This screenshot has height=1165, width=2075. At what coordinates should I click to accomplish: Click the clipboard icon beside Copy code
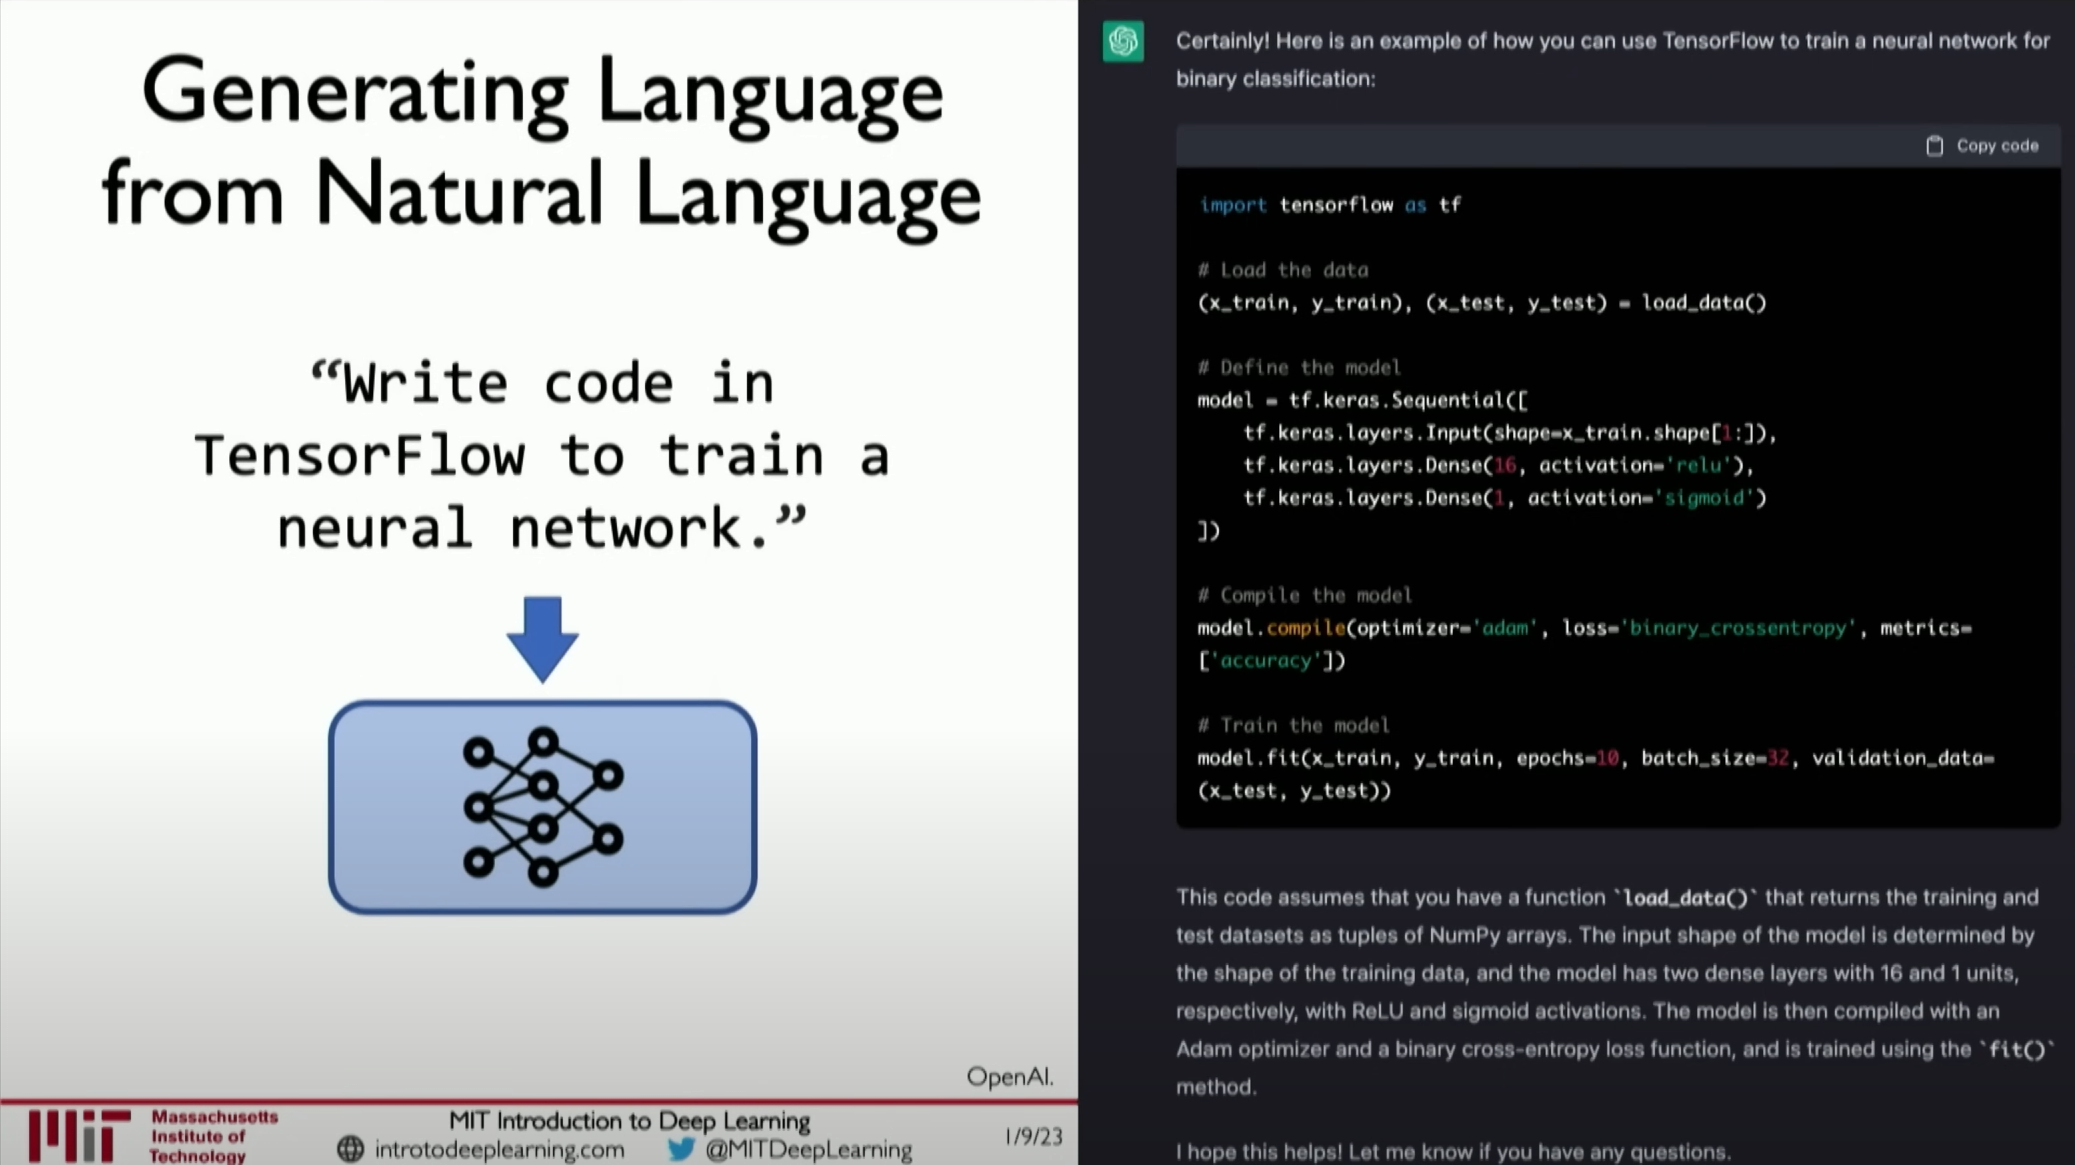1935,146
